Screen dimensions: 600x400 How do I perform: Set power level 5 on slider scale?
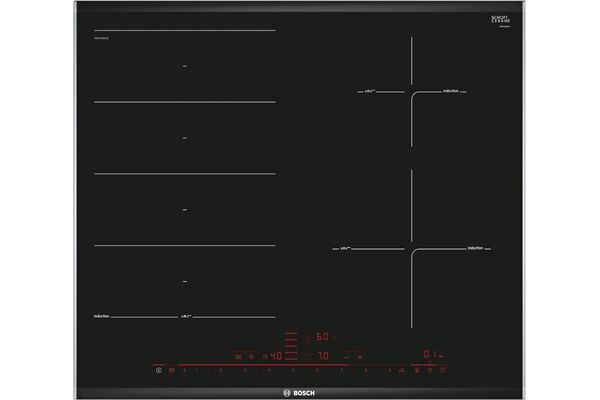pyautogui.click(x=294, y=370)
